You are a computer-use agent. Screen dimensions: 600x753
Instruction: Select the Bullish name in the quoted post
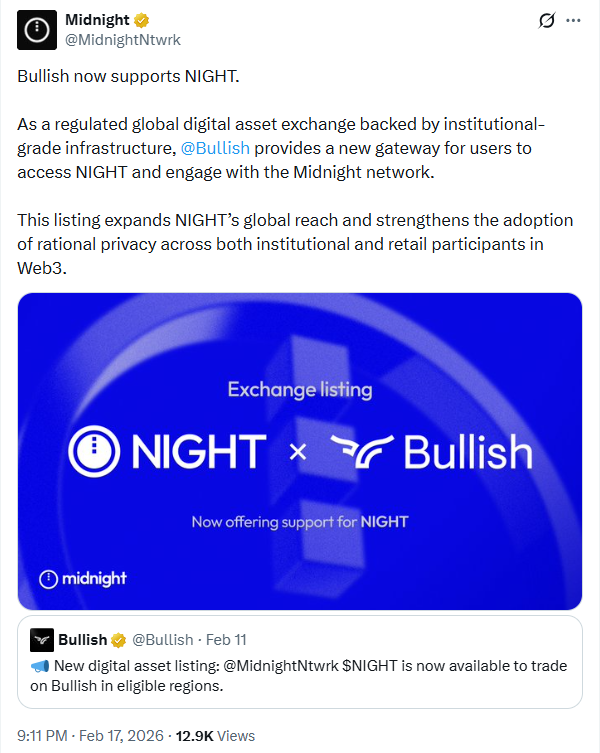(x=82, y=639)
